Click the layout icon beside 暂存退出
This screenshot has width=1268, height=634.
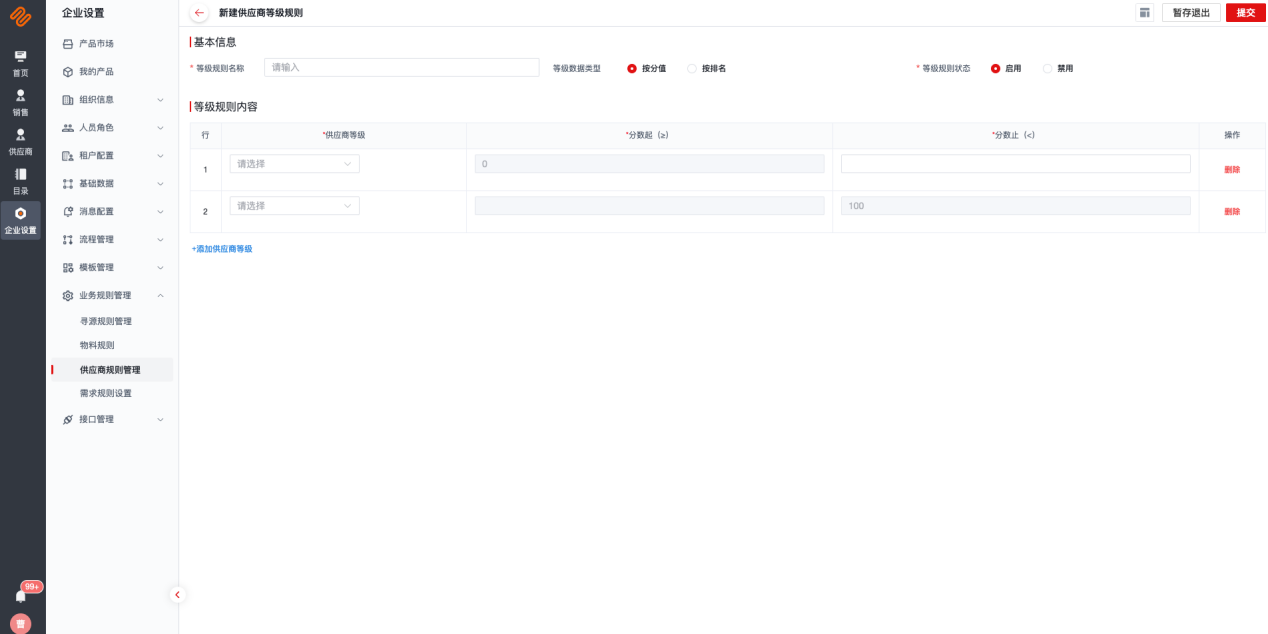click(x=1144, y=13)
